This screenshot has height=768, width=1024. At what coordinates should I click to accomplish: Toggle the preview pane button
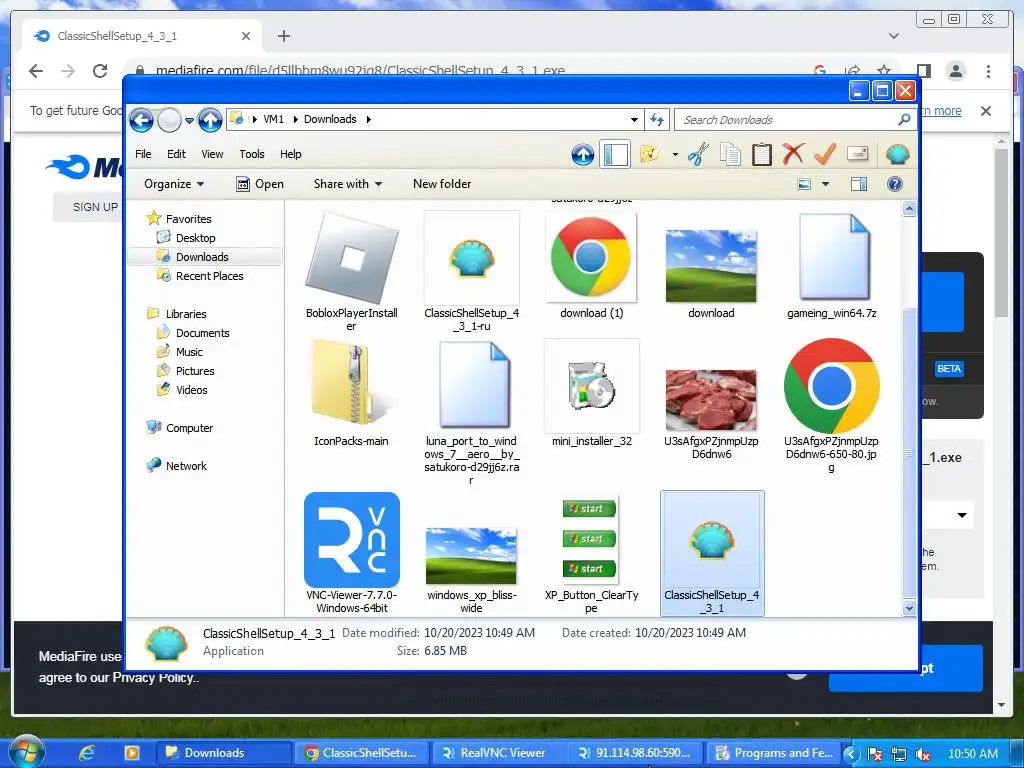[x=859, y=184]
